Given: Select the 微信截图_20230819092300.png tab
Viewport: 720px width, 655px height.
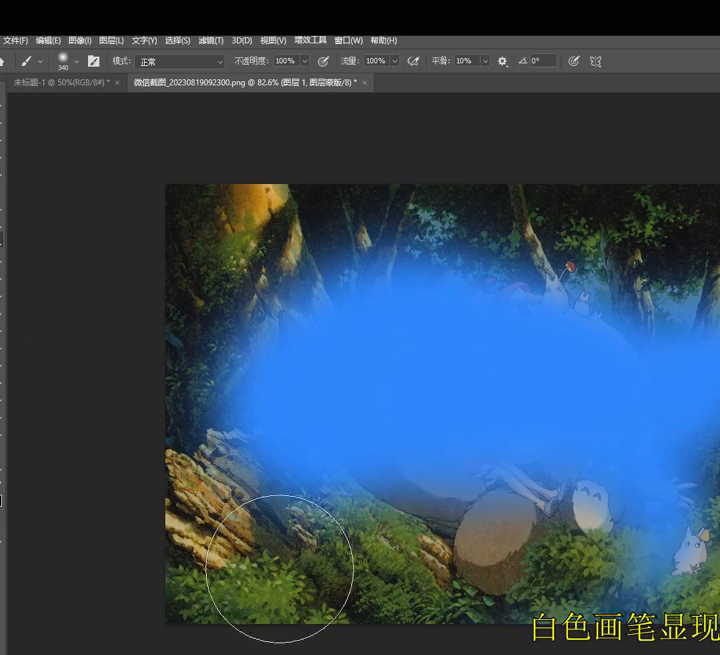Looking at the screenshot, I should tap(245, 83).
